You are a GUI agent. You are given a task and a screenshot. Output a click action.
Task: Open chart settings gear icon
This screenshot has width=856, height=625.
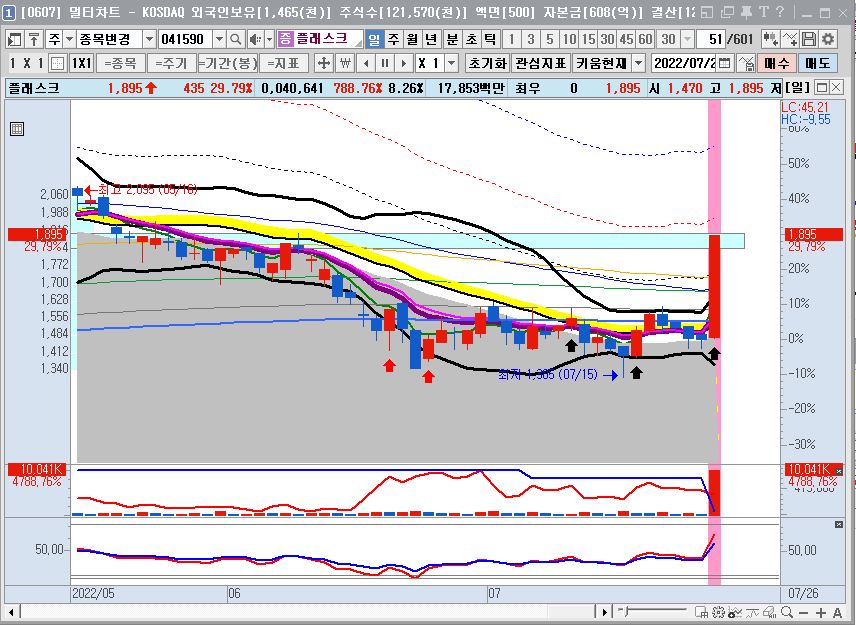click(x=828, y=39)
